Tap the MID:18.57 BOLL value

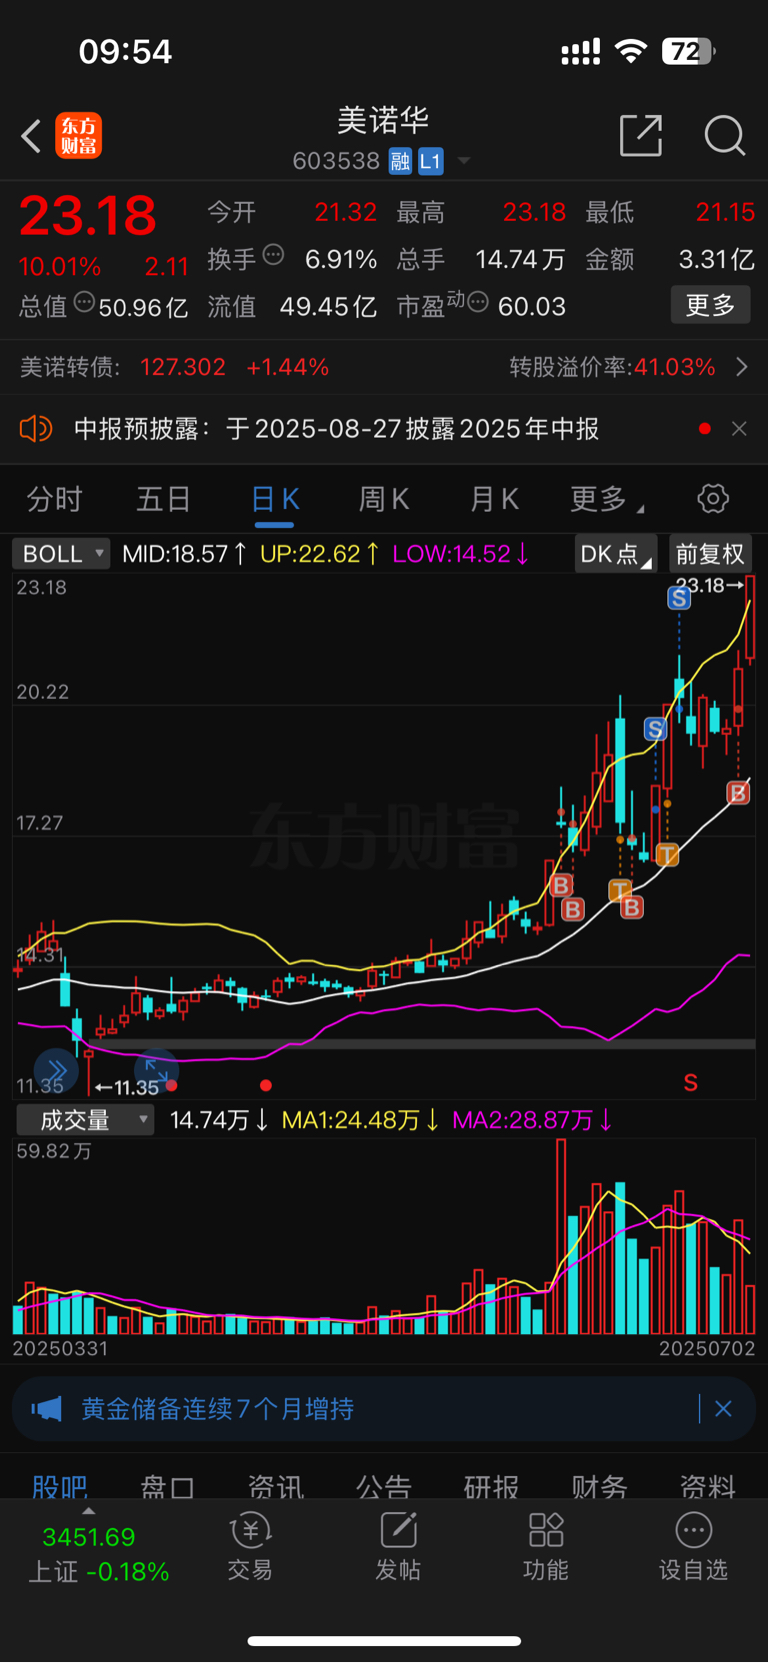tap(184, 553)
